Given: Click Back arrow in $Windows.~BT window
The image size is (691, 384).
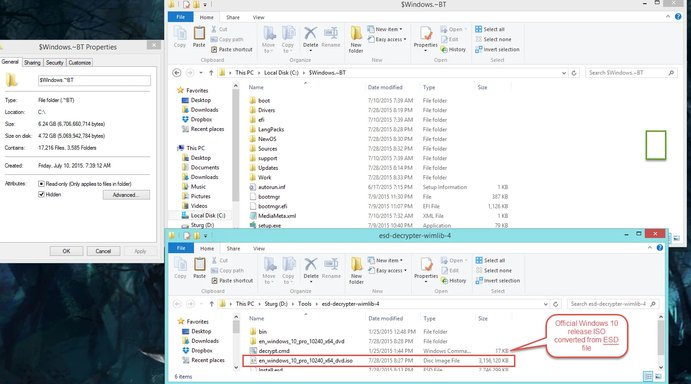Looking at the screenshot, I should [177, 73].
